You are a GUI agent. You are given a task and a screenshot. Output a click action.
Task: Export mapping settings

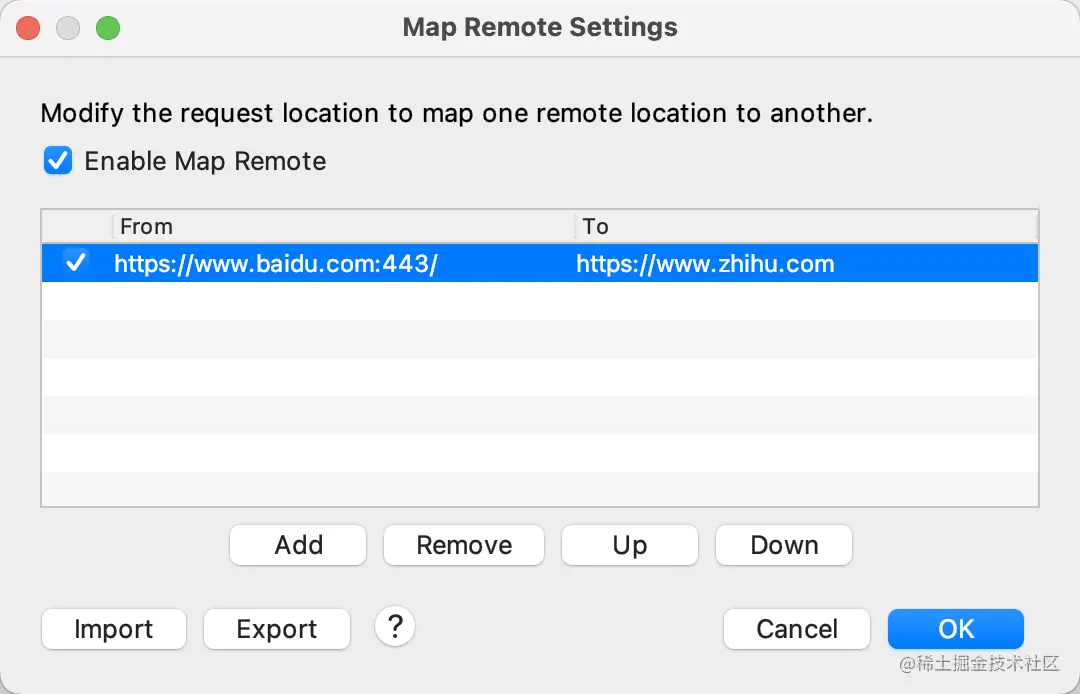pyautogui.click(x=277, y=629)
